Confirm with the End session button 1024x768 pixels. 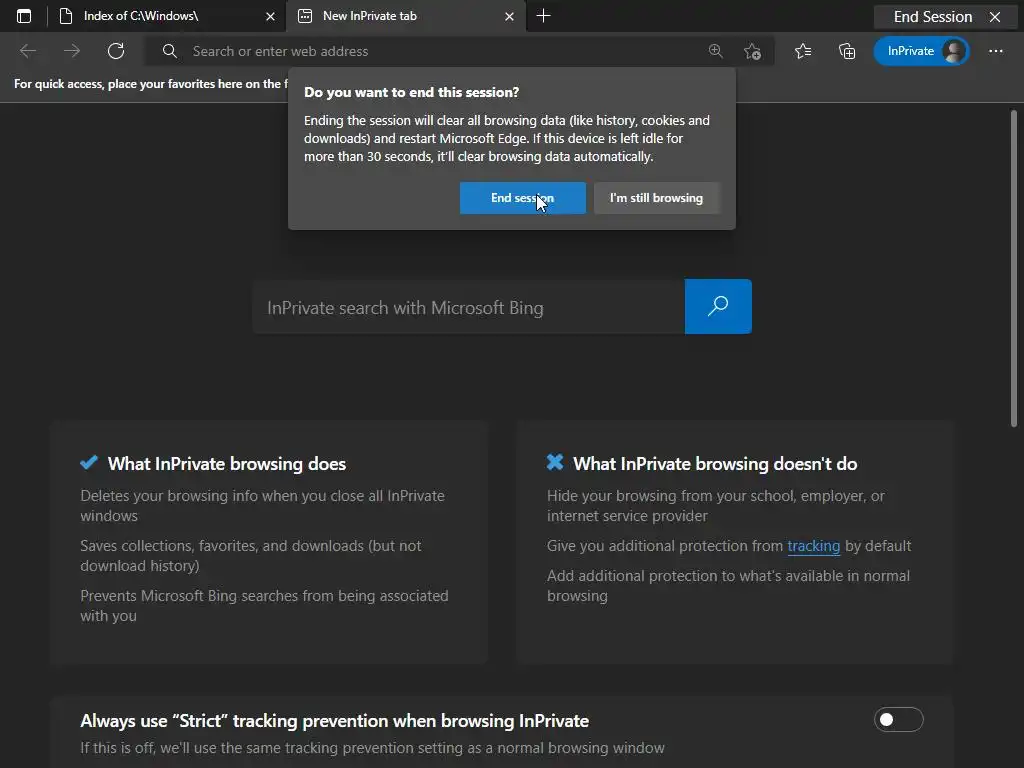coord(522,198)
